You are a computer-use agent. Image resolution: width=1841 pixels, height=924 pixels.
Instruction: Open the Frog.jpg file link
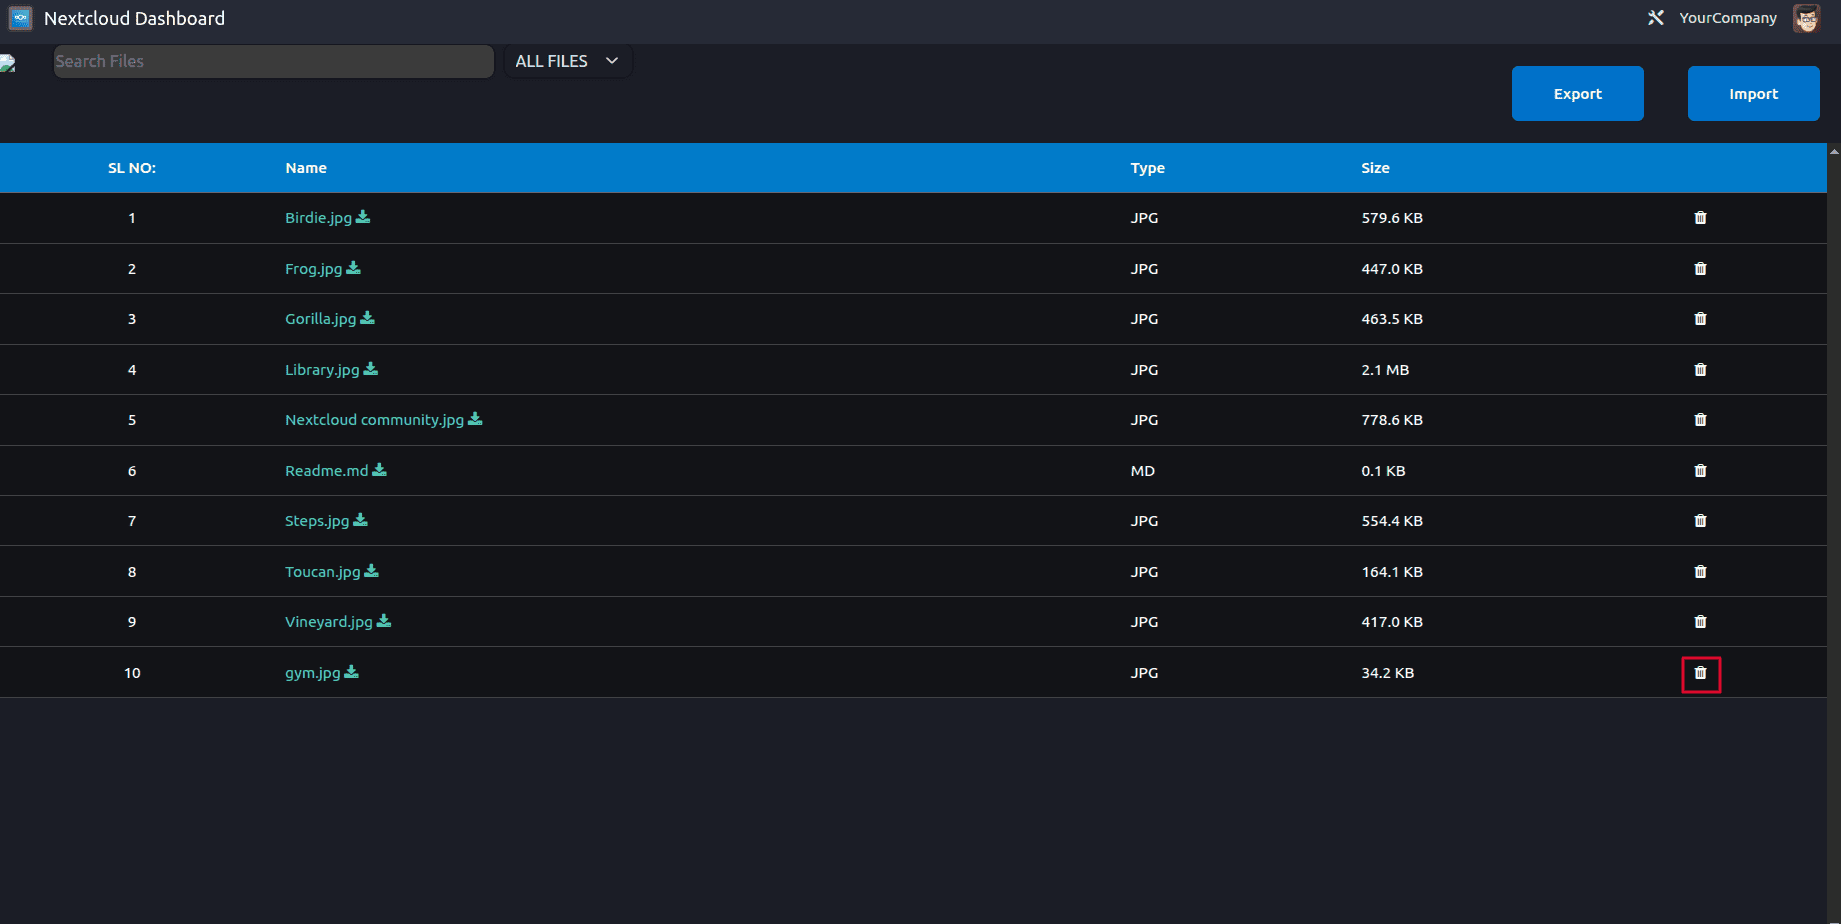[313, 269]
